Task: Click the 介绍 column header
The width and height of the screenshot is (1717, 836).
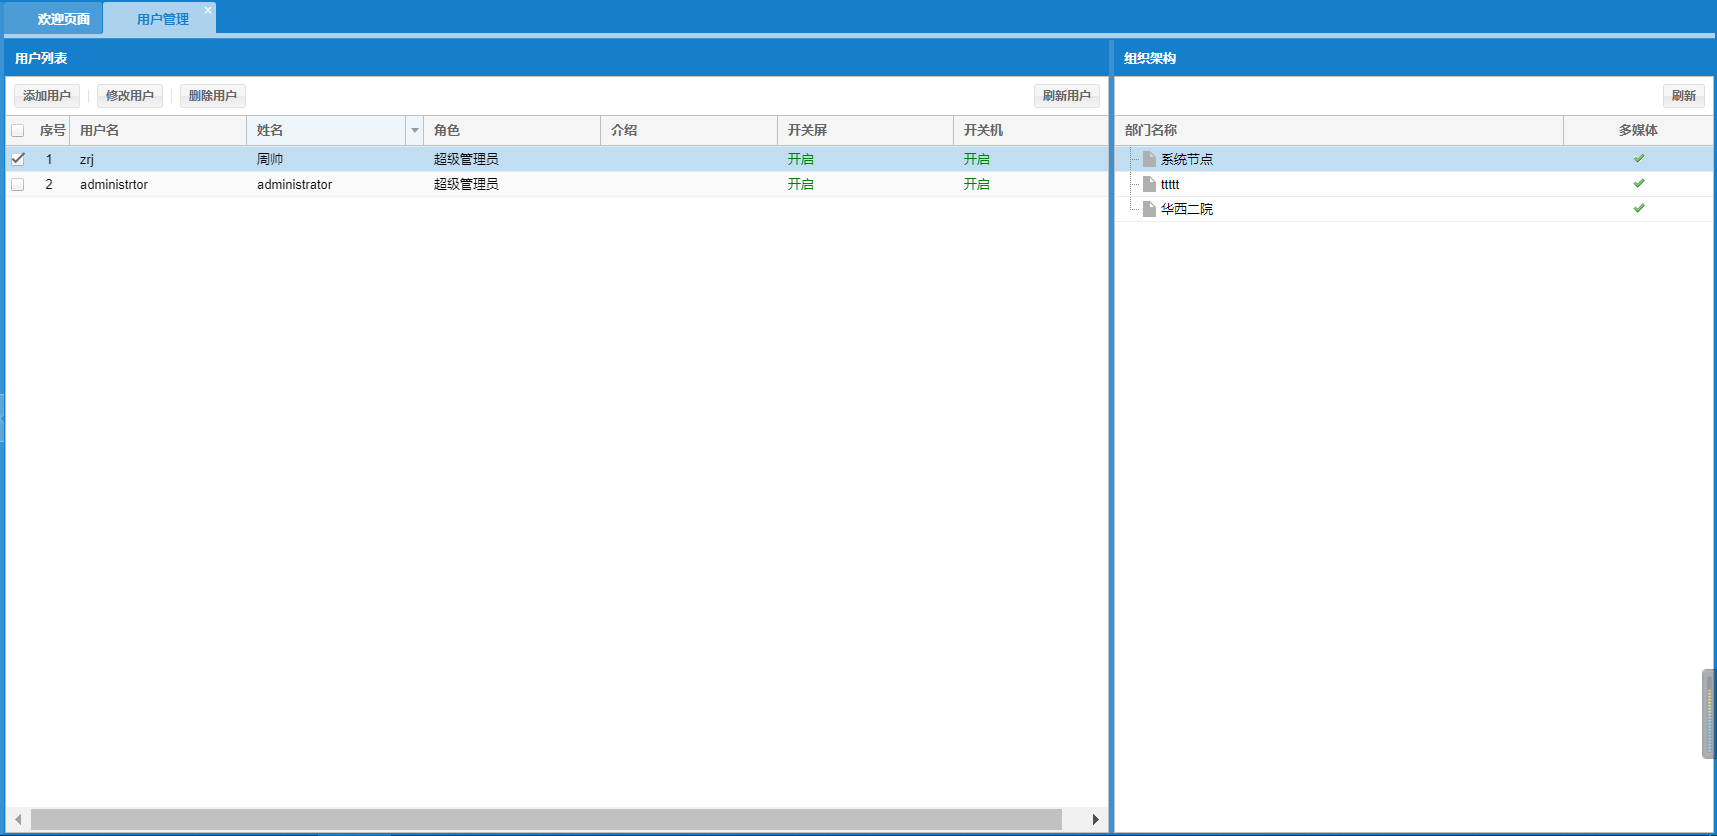Action: pos(689,131)
